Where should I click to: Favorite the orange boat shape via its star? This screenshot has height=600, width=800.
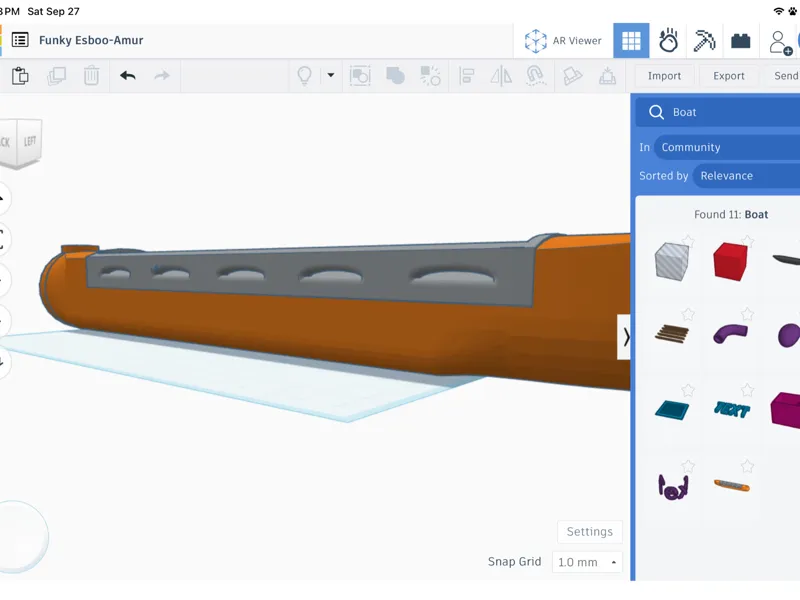tap(747, 465)
